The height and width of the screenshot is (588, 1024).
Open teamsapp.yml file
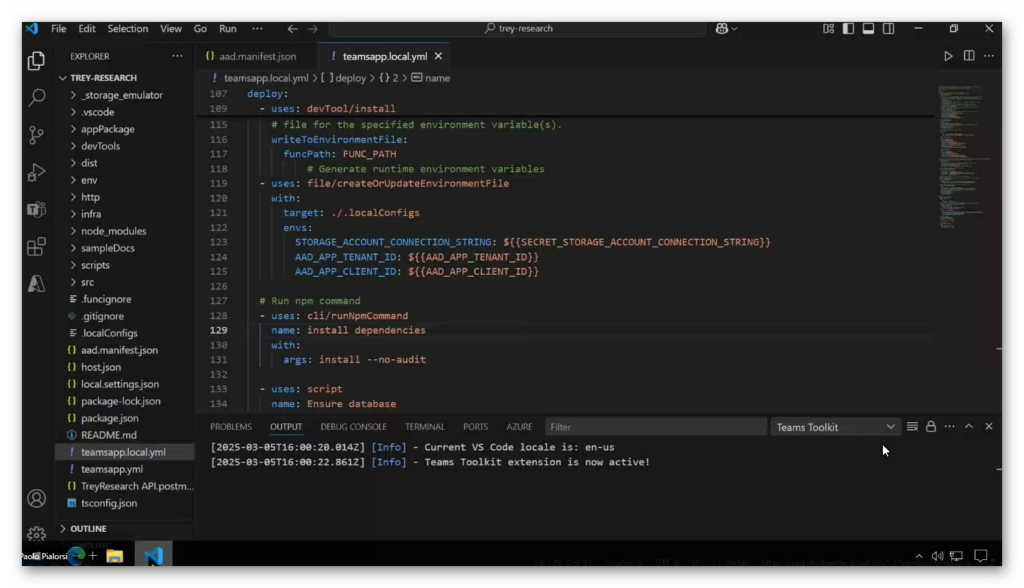[x=112, y=469]
